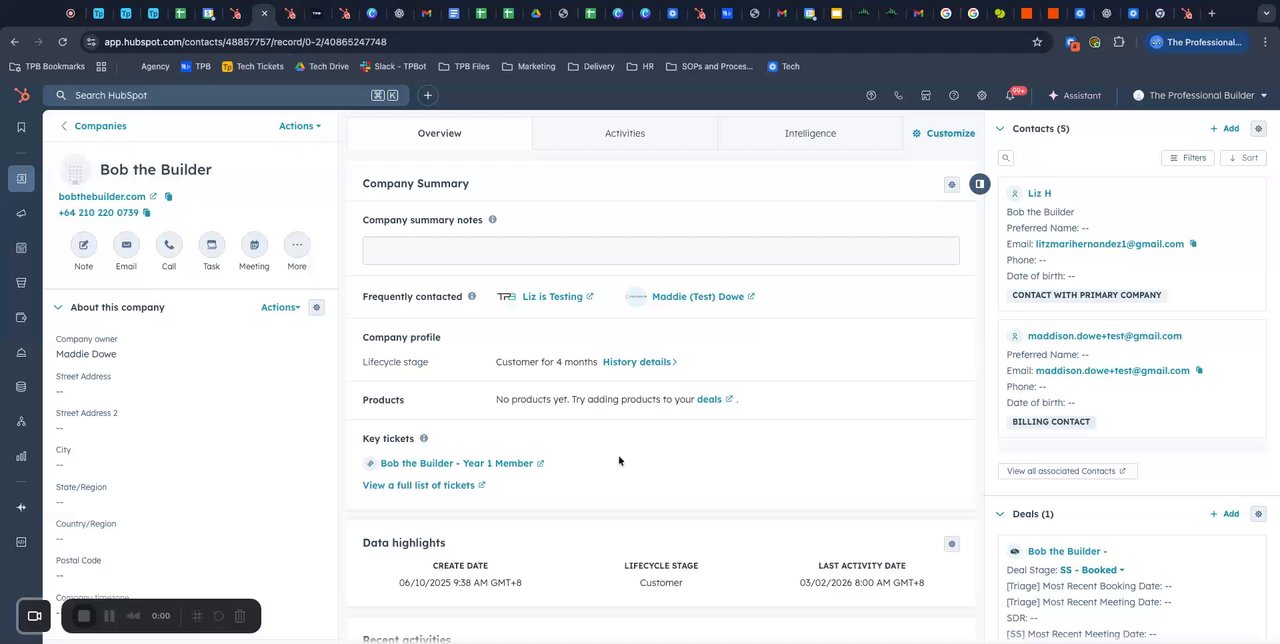
Task: Open The Professional Builder account menu
Action: pyautogui.click(x=1200, y=95)
